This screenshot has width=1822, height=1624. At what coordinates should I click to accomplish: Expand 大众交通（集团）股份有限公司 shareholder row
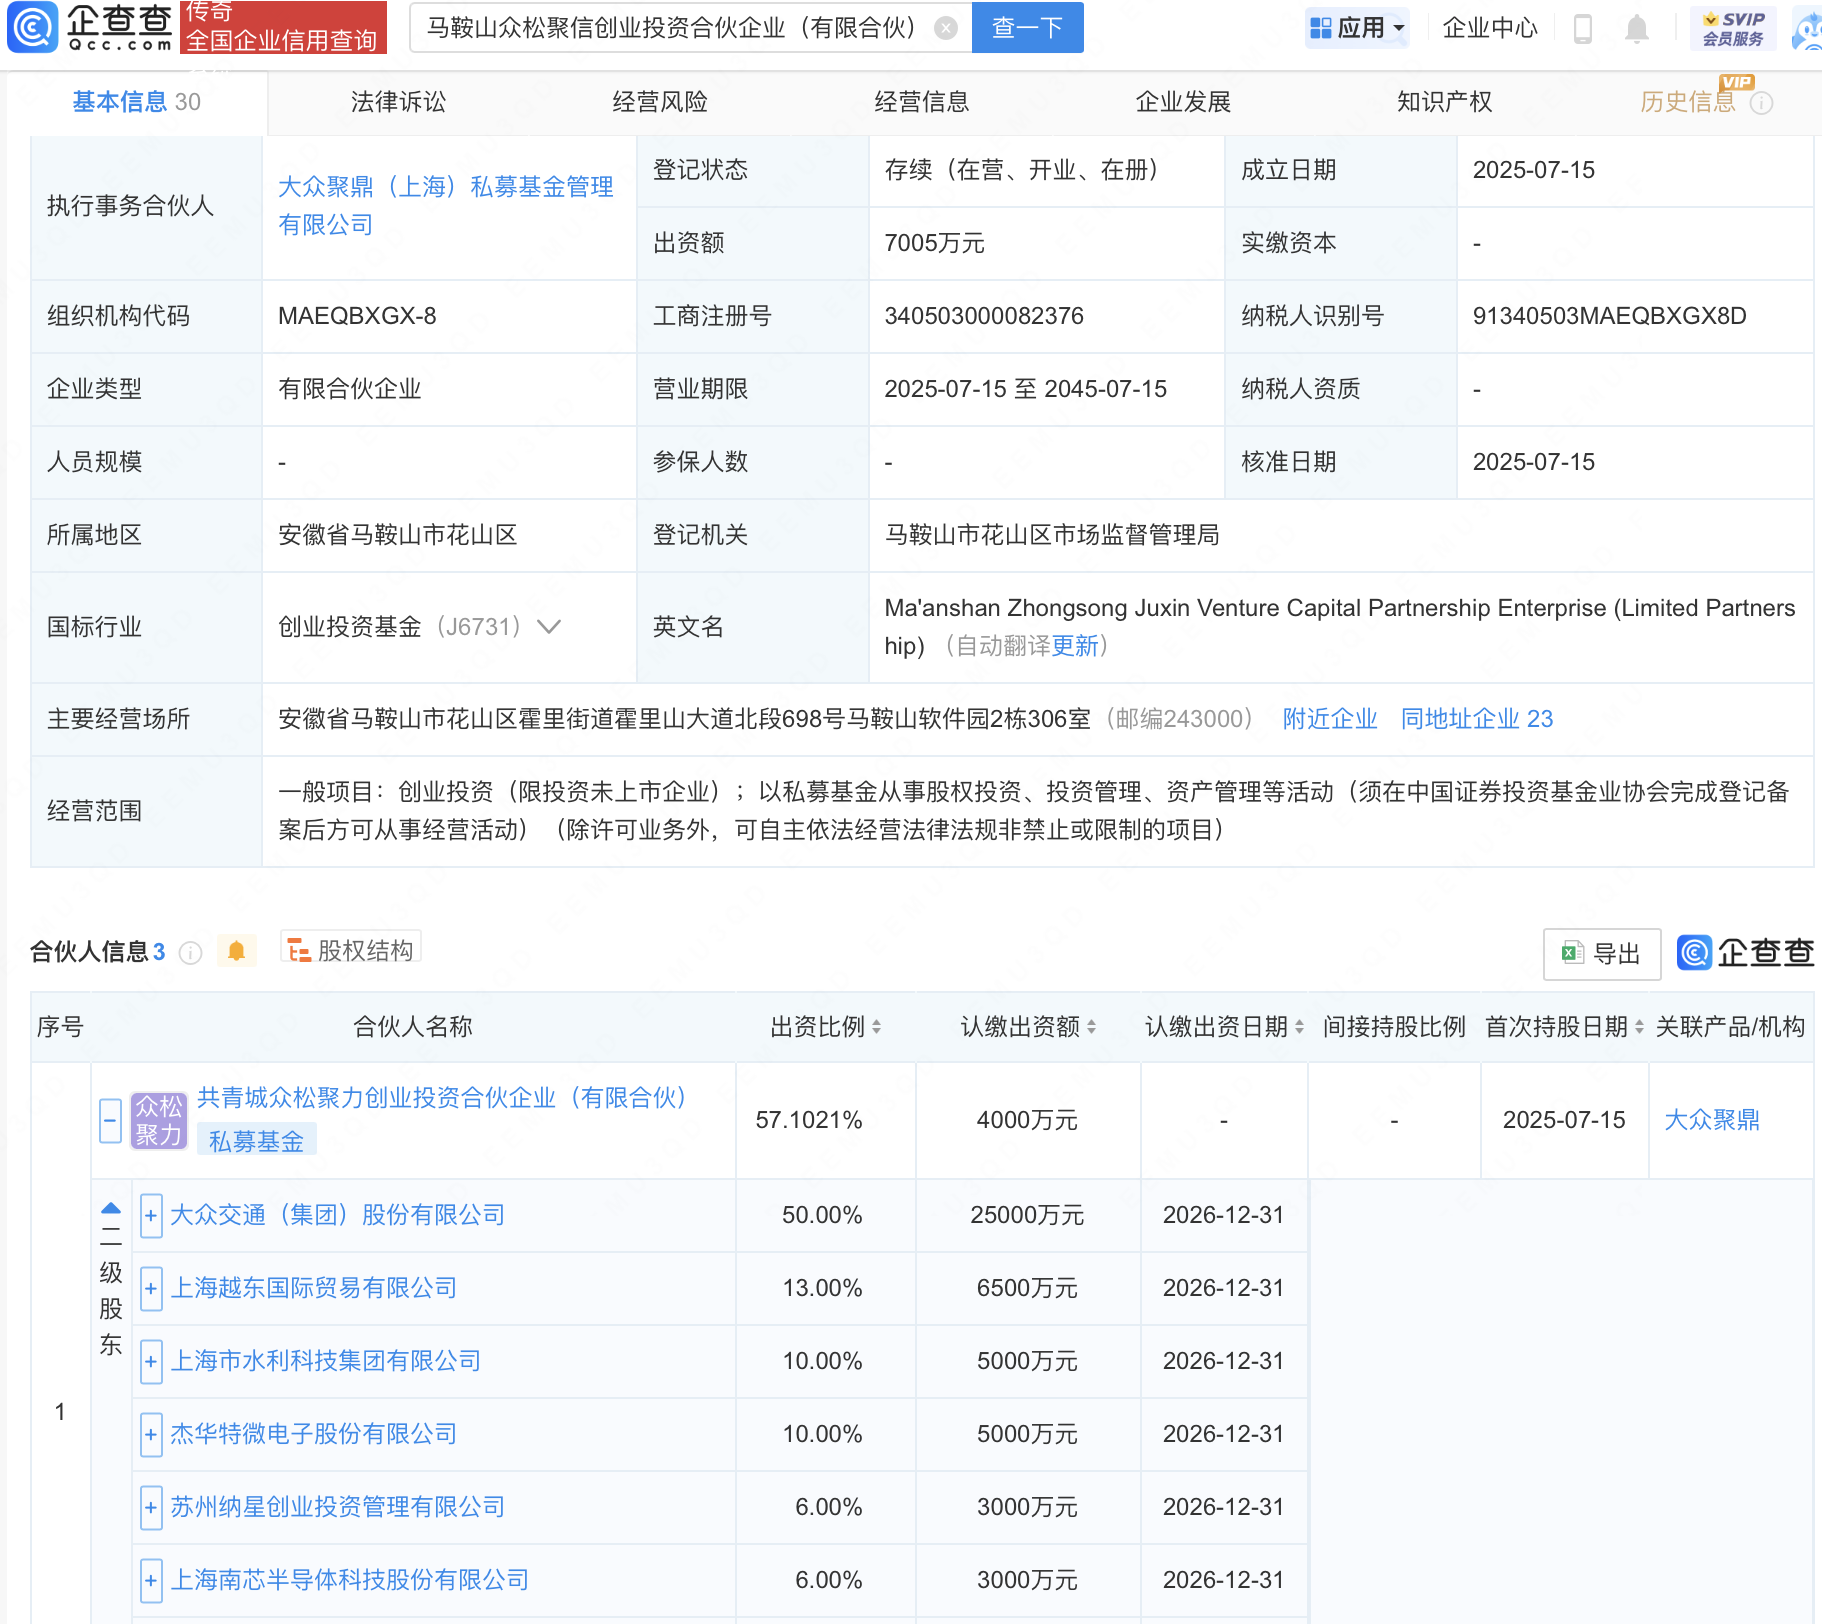pos(151,1216)
